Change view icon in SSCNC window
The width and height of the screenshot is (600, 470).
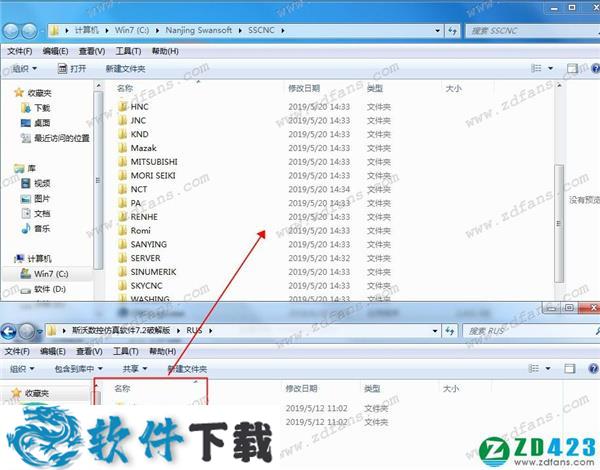point(536,68)
